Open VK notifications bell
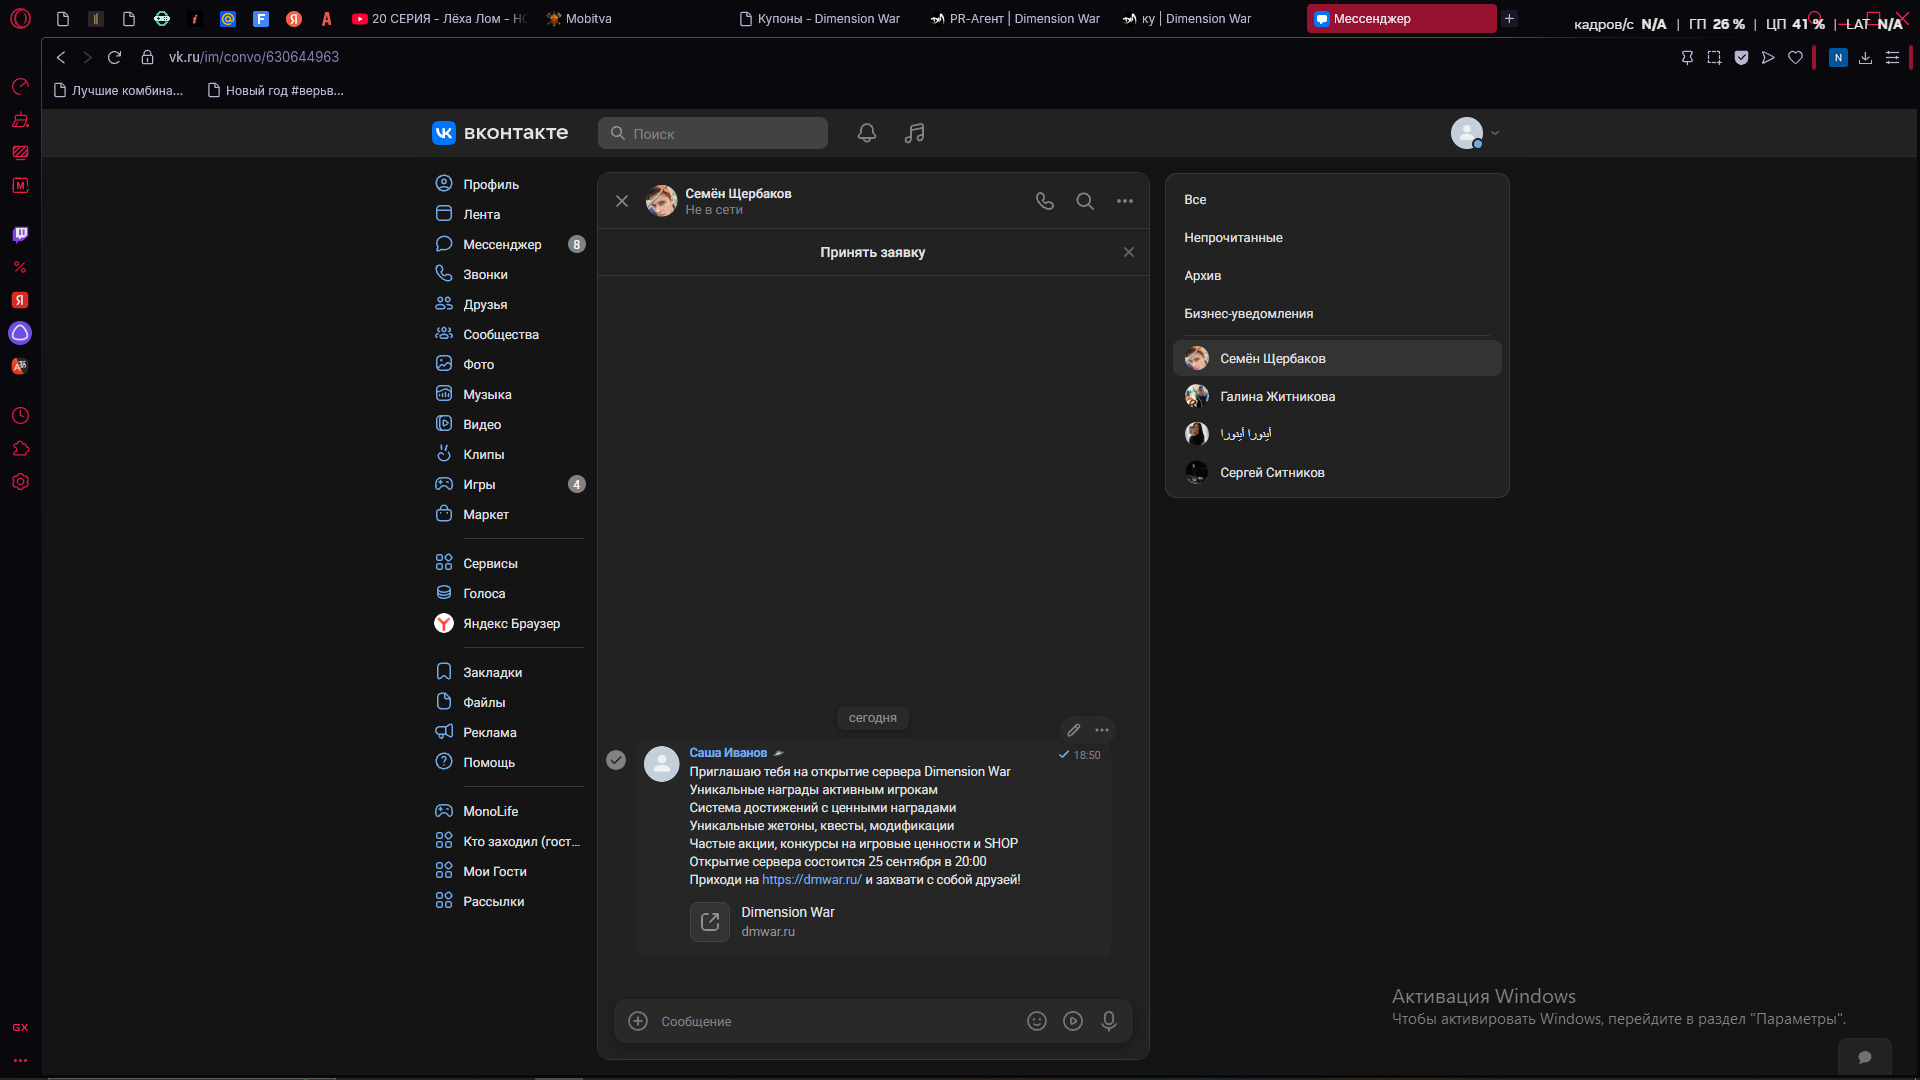The height and width of the screenshot is (1080, 1920). click(867, 133)
